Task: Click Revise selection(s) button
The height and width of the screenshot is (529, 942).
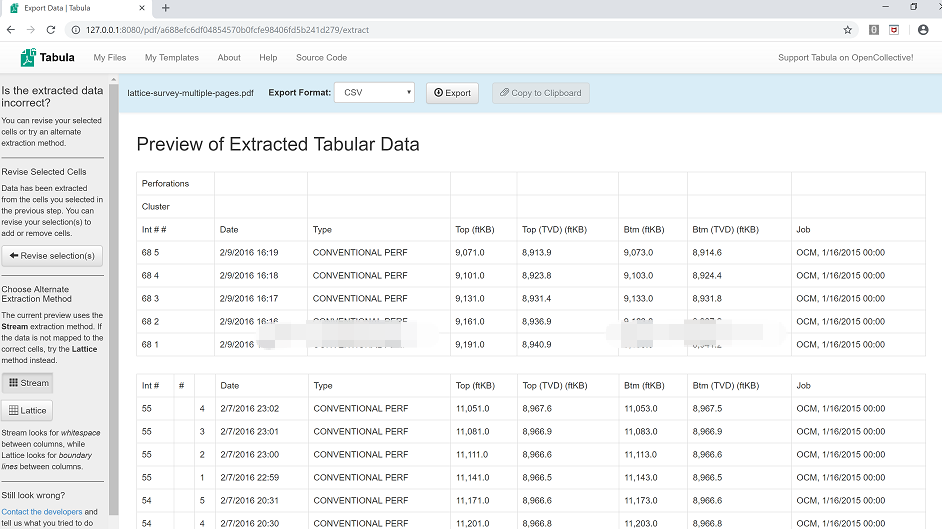Action: (x=52, y=256)
